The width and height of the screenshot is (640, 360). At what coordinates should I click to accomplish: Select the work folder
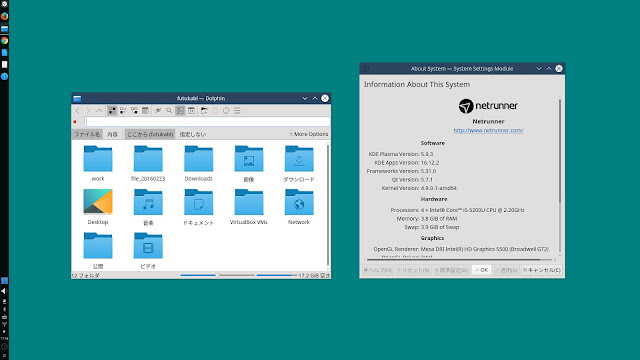pyautogui.click(x=98, y=163)
